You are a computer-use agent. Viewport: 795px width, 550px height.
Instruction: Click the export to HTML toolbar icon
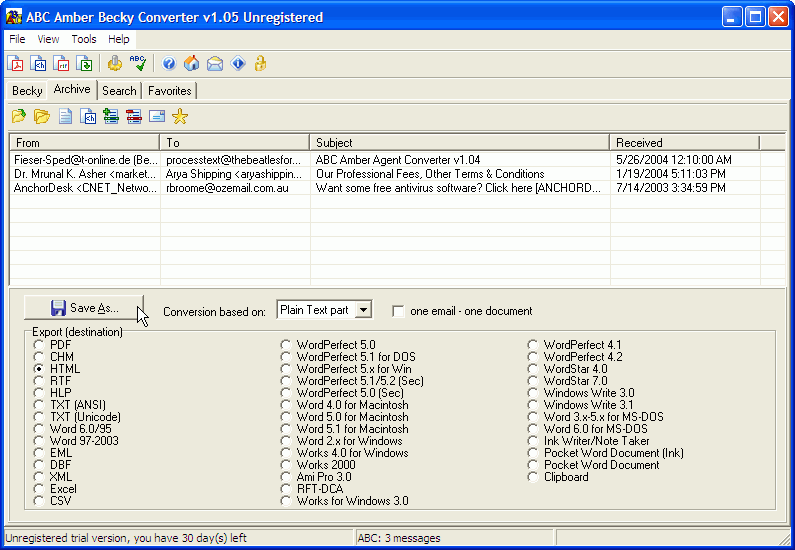pos(39,63)
